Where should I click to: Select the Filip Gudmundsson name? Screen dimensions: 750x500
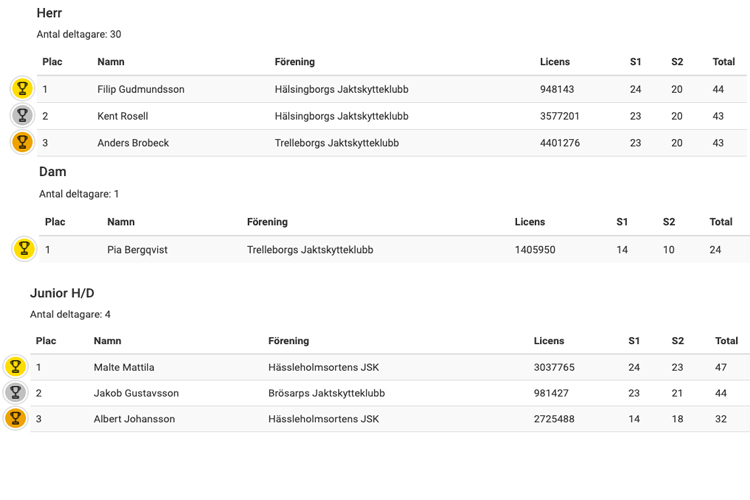(141, 89)
